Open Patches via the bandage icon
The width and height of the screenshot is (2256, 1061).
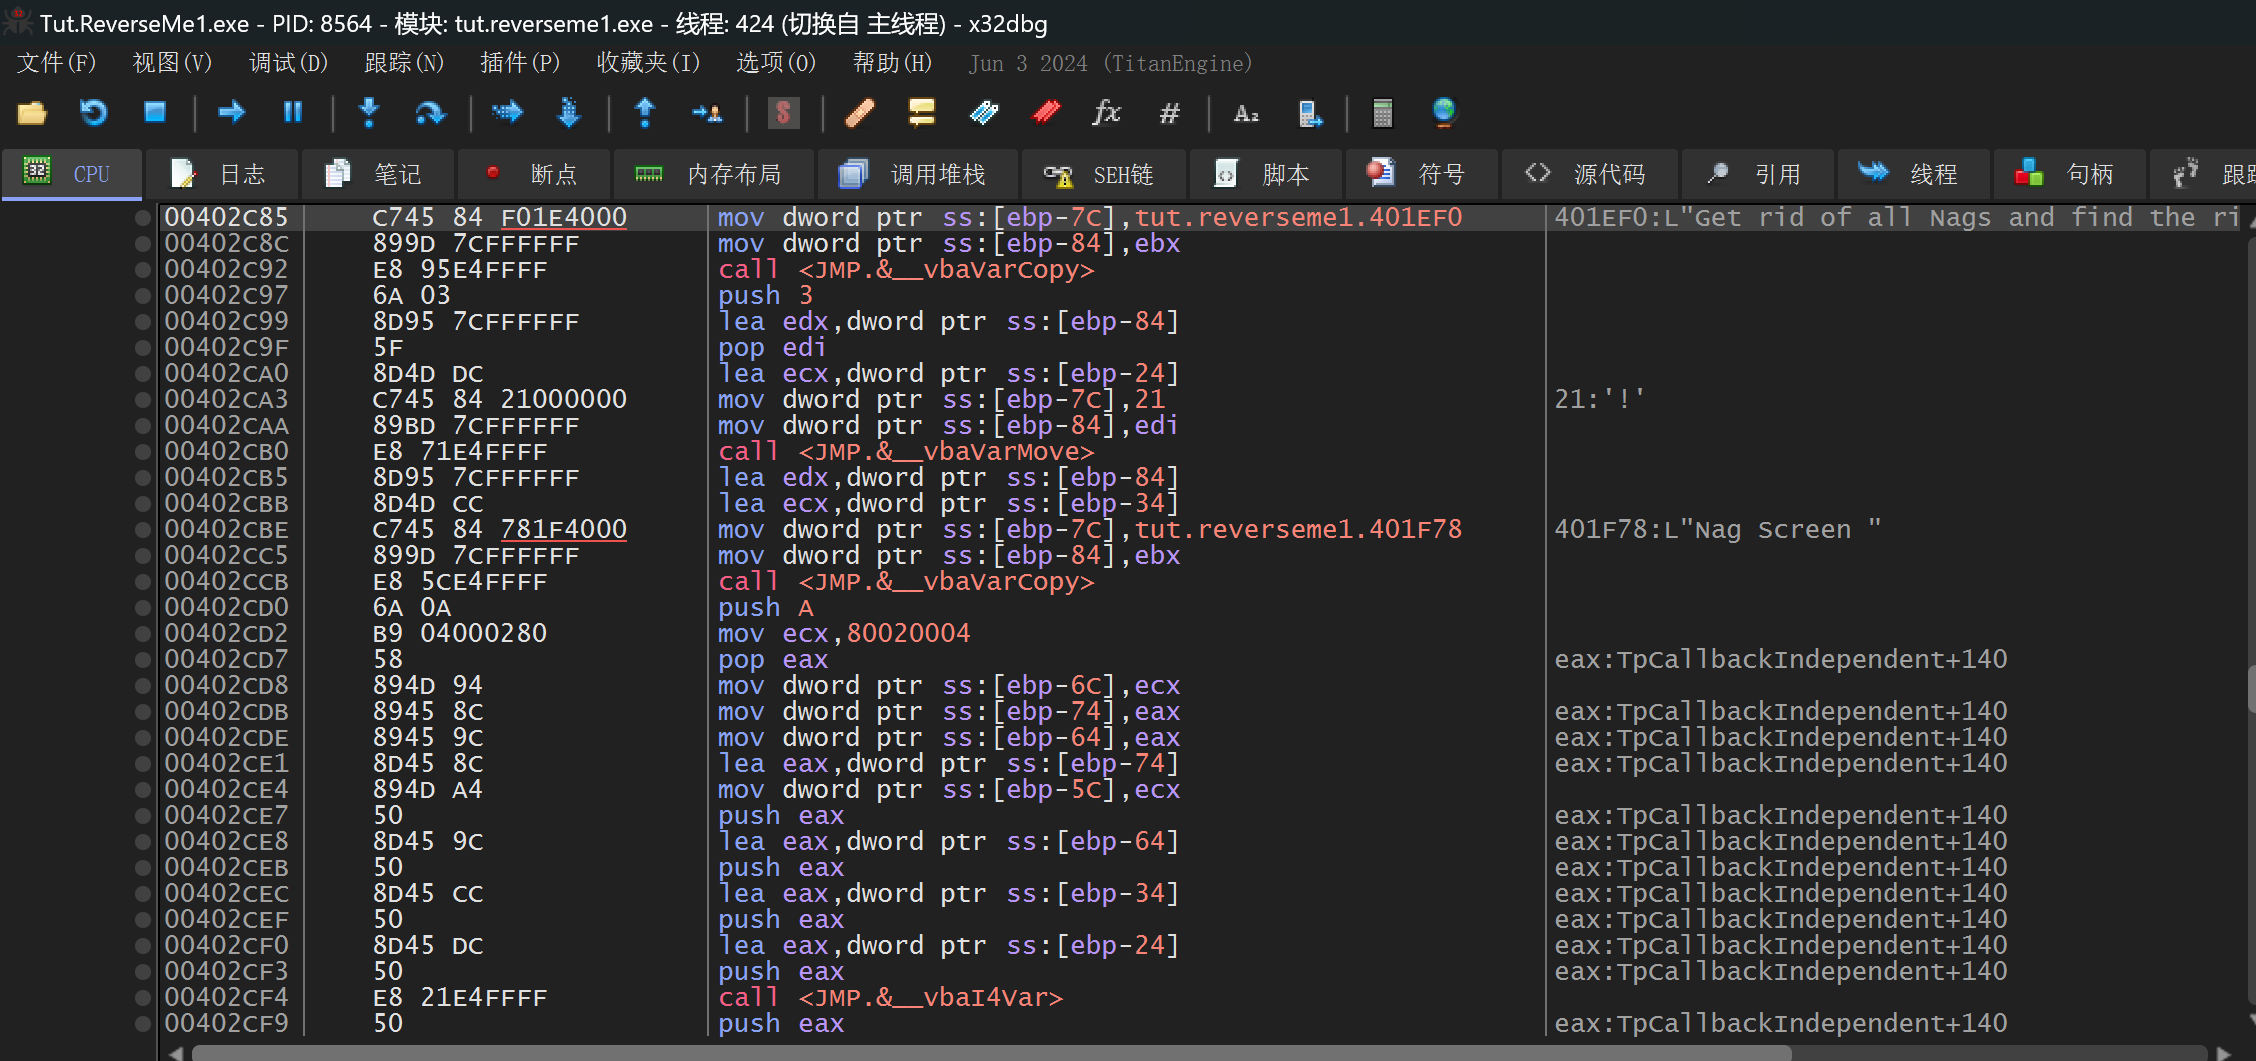click(x=859, y=113)
